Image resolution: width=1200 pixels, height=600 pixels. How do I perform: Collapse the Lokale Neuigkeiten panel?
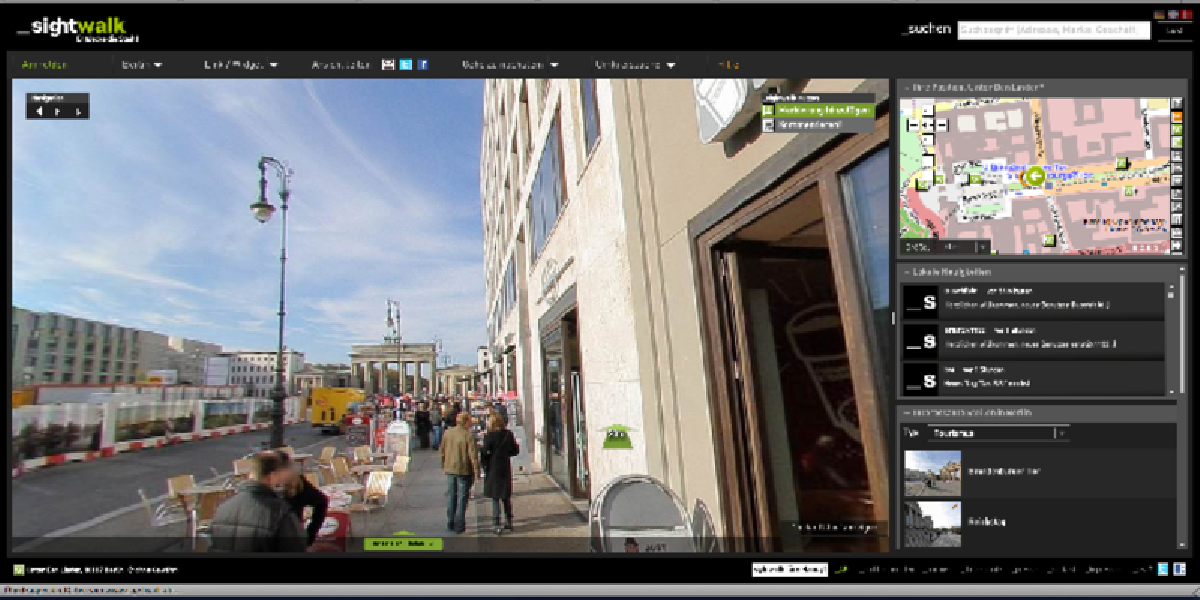(906, 272)
